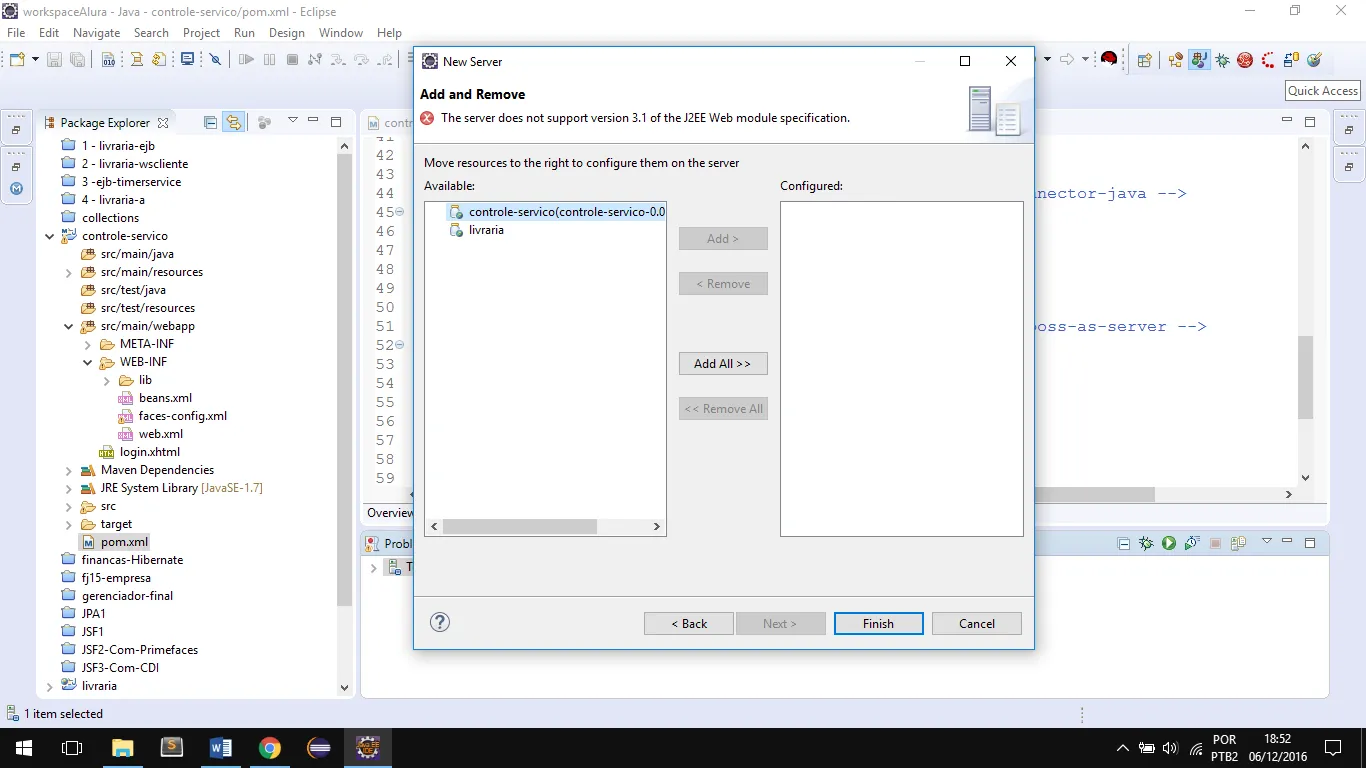Expand JRE System Library node
1366x768 pixels.
click(68, 488)
